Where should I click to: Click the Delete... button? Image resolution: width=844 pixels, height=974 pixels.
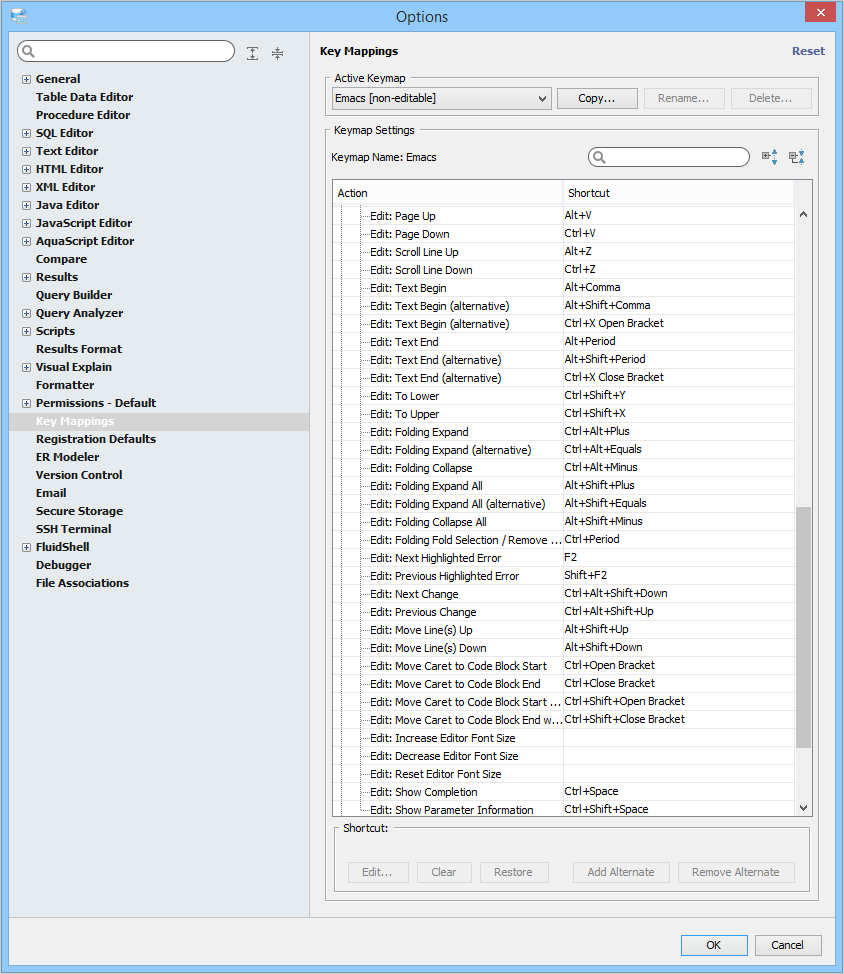click(x=771, y=98)
